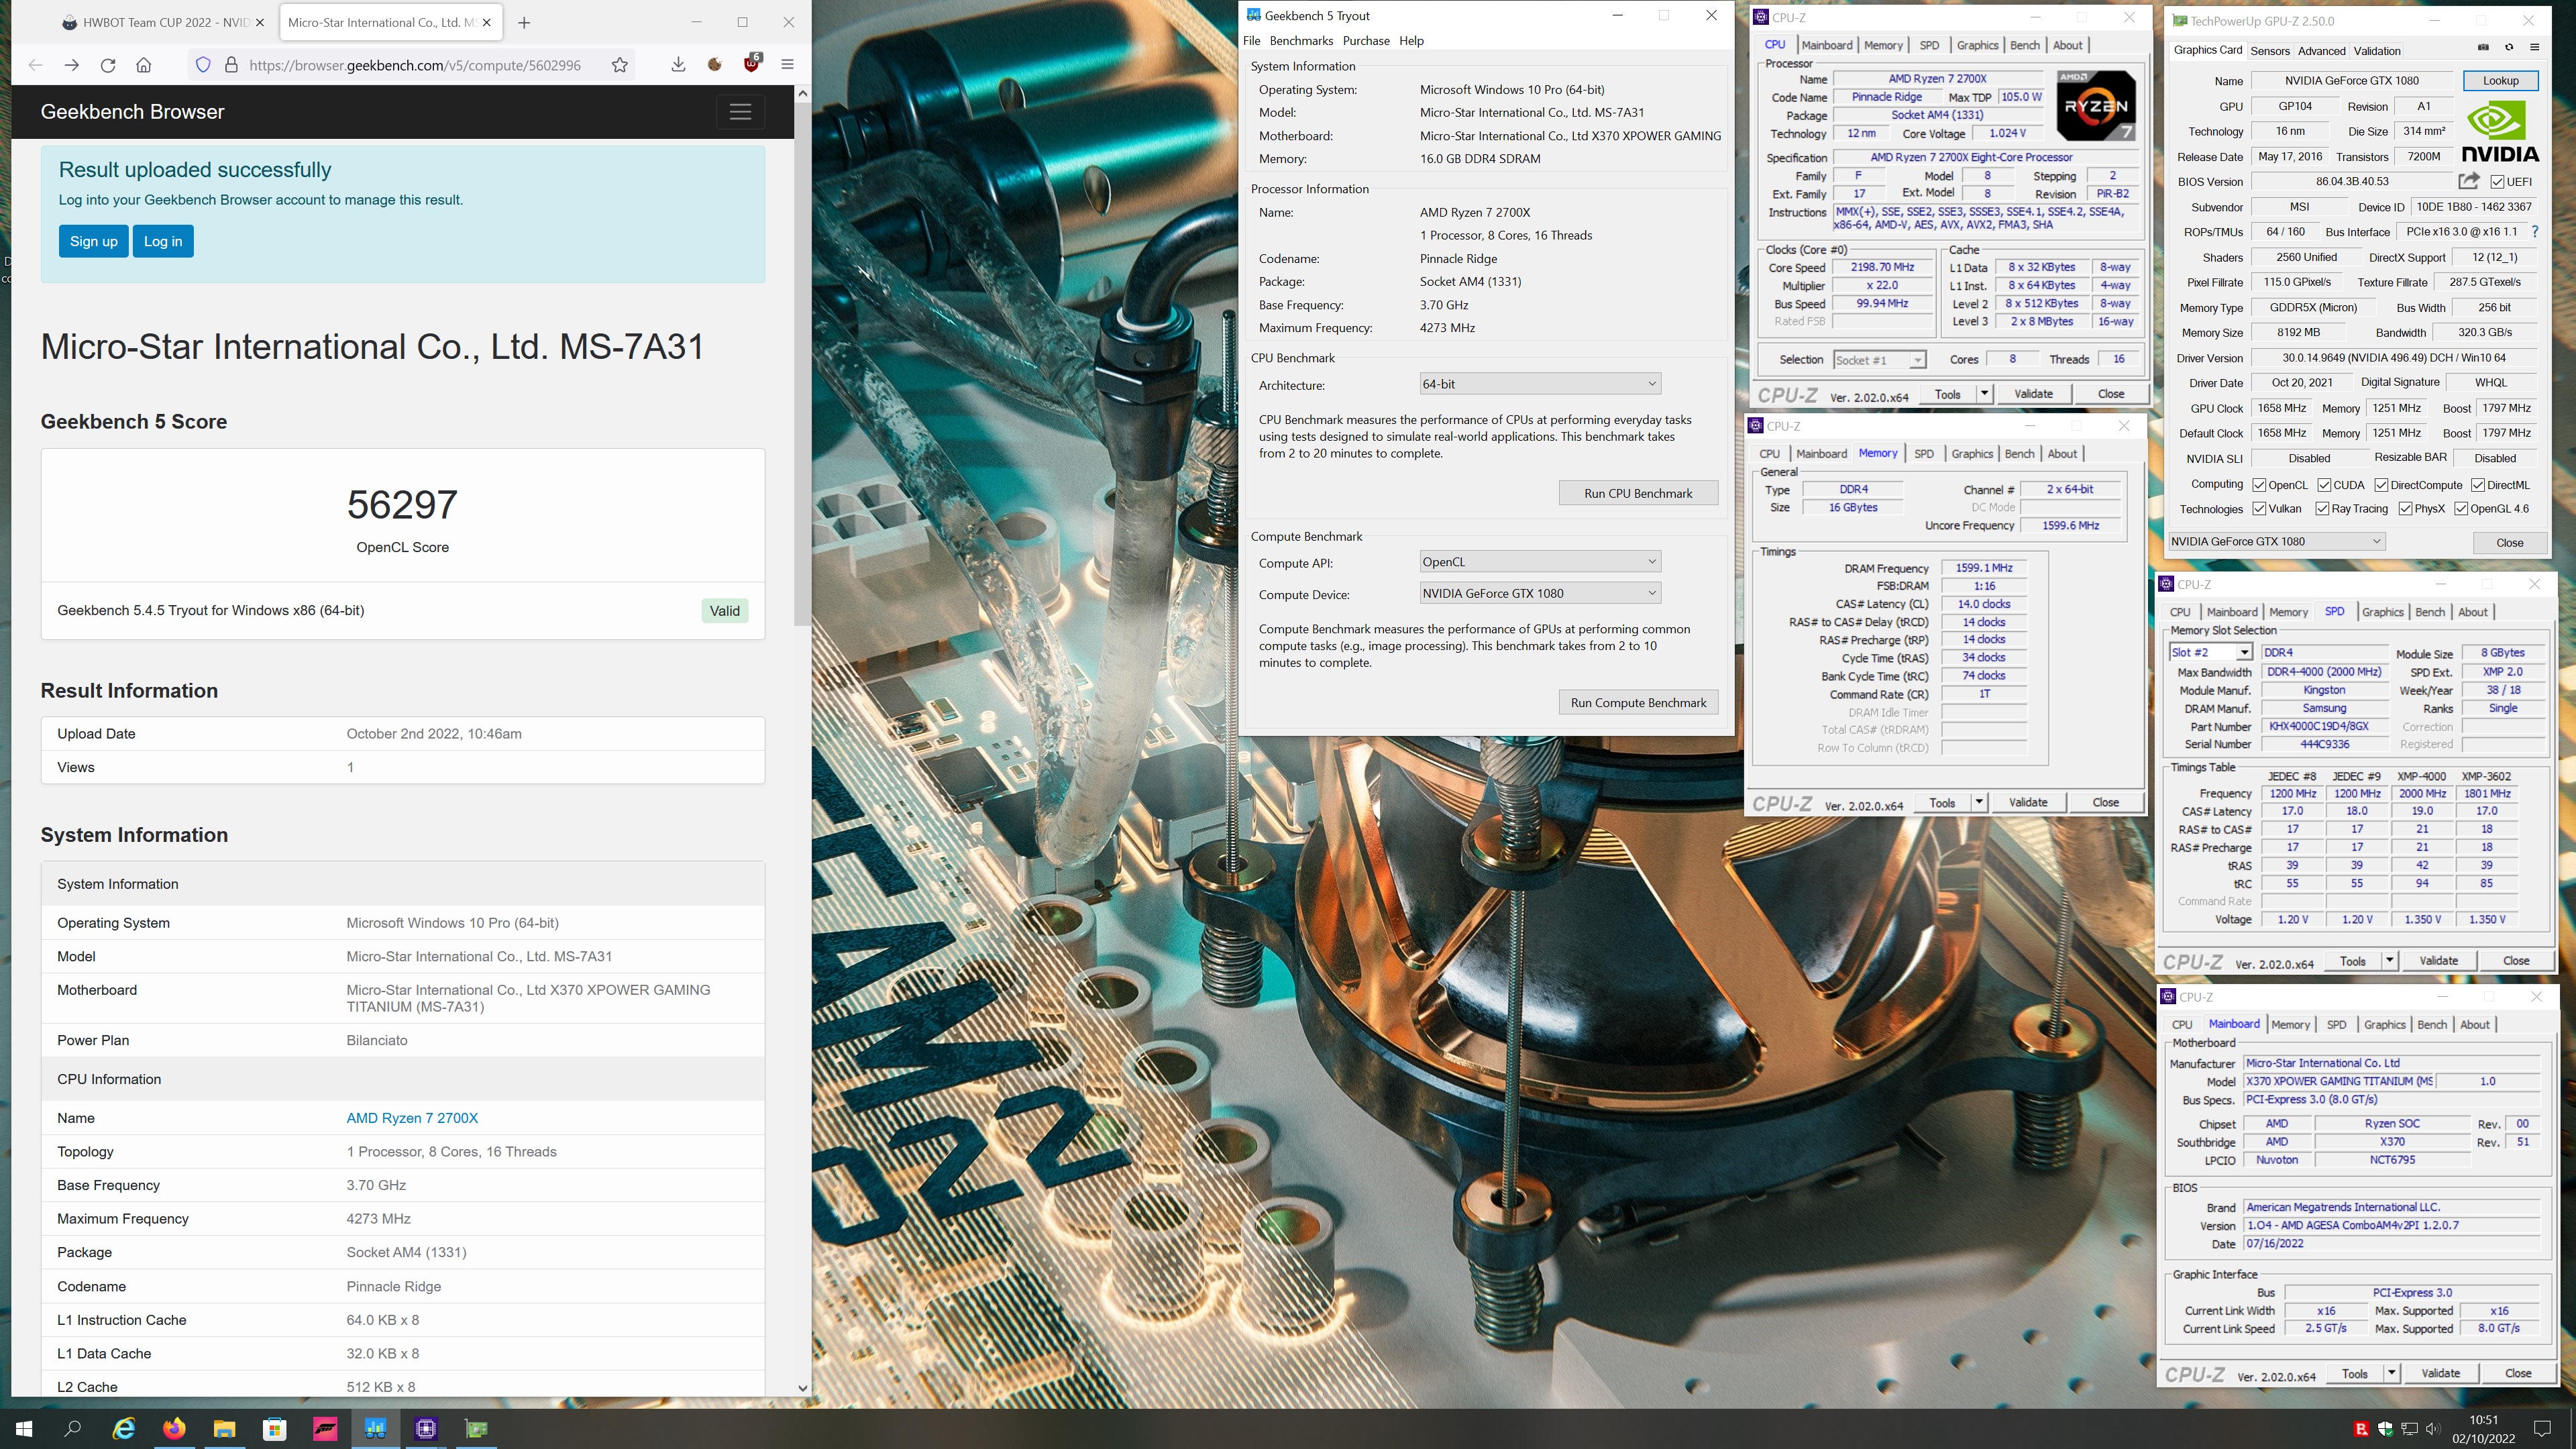Expand the Geekbench Browser navigation menu
Image resolution: width=2576 pixels, height=1449 pixels.
click(740, 112)
